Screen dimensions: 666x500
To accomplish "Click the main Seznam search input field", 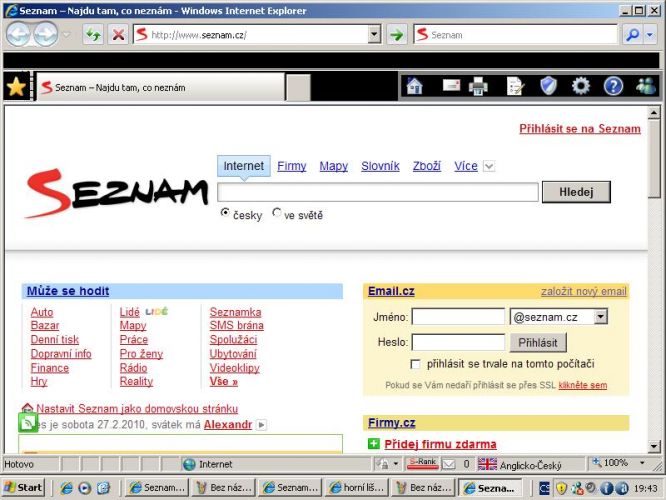I will [378, 192].
